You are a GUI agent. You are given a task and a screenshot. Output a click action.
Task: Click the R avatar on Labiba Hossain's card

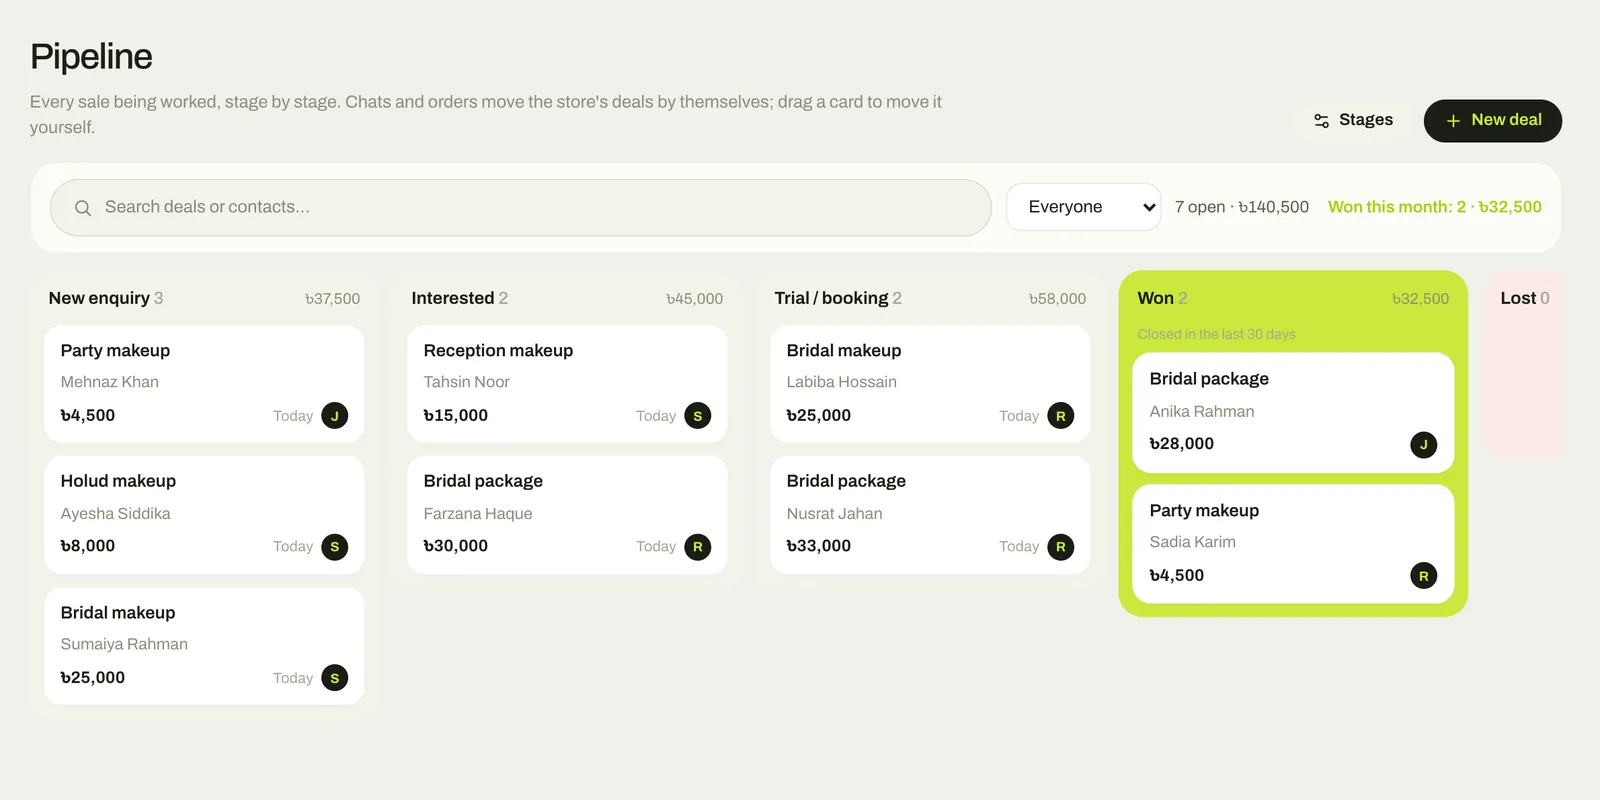[x=1061, y=415]
